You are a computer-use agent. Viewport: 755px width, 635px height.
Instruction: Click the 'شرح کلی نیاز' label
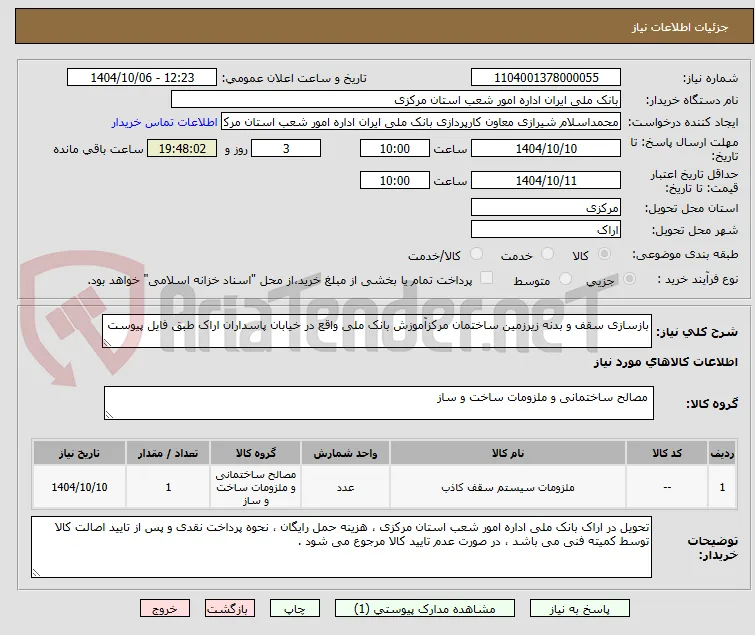click(697, 331)
